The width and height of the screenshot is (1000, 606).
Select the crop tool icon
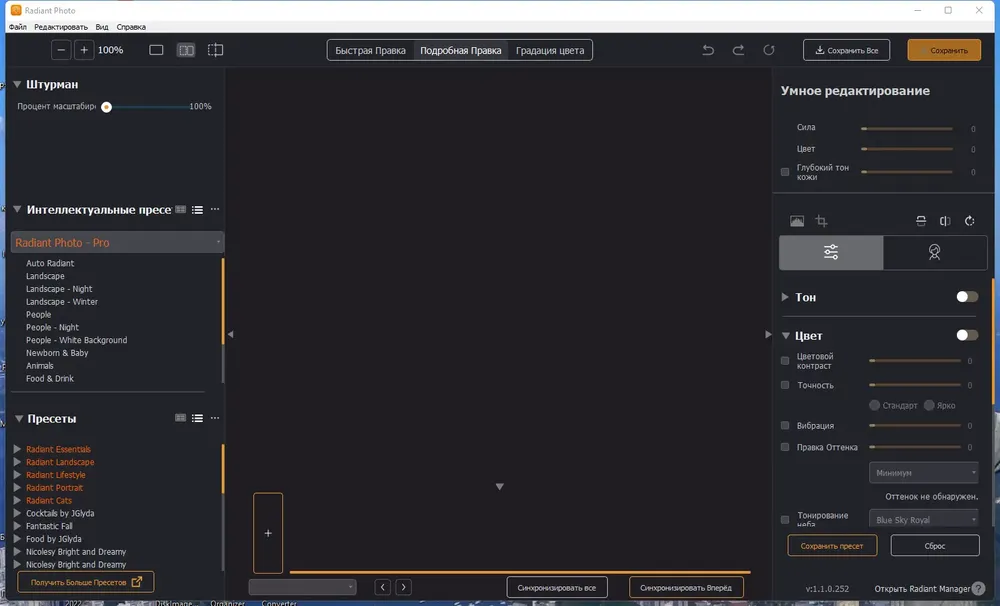click(821, 221)
